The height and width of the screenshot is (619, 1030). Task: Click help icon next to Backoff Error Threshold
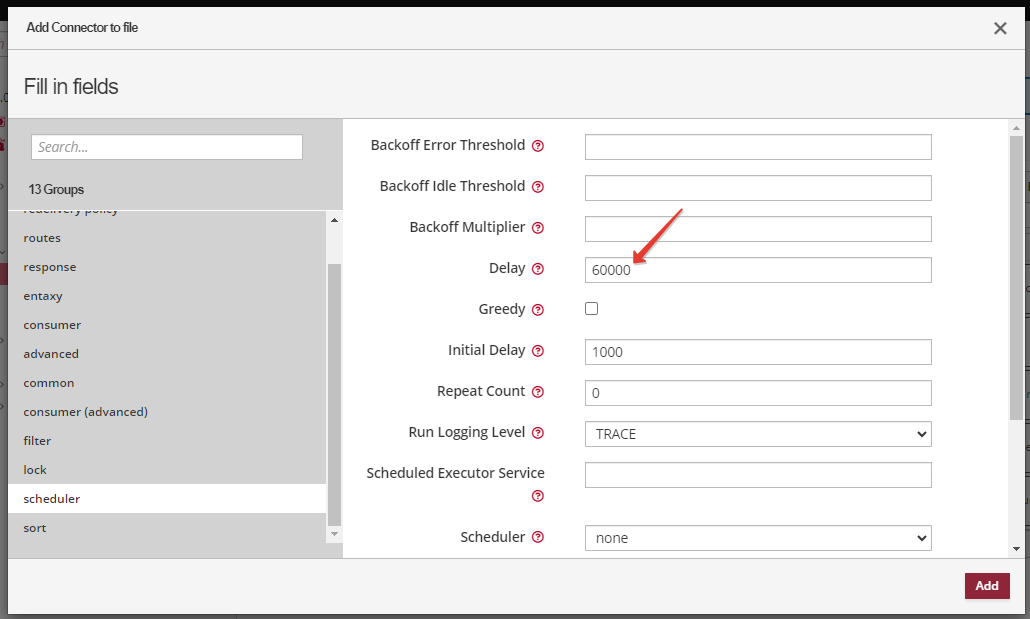538,146
